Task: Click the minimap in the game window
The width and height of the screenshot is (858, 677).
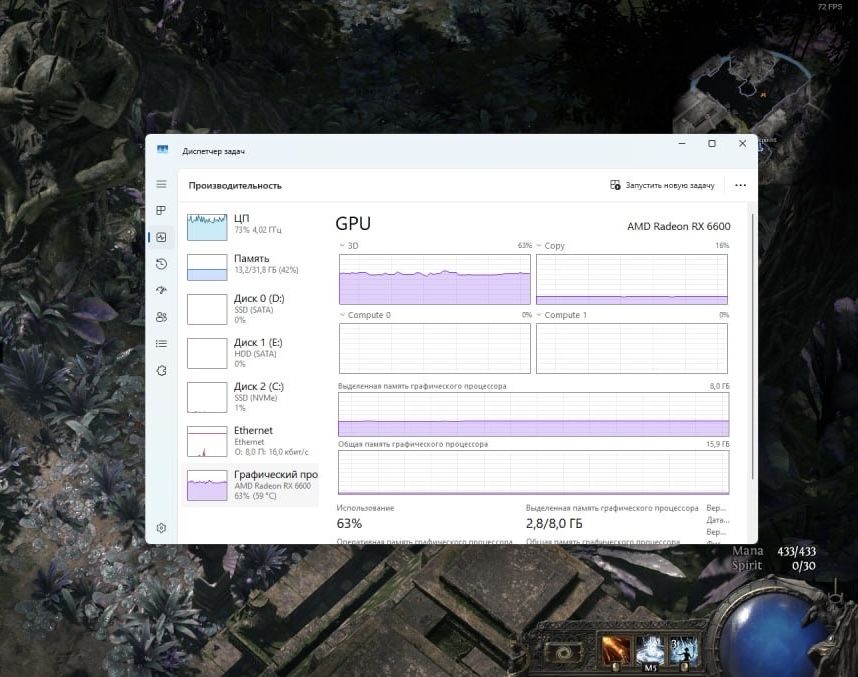Action: [x=750, y=93]
